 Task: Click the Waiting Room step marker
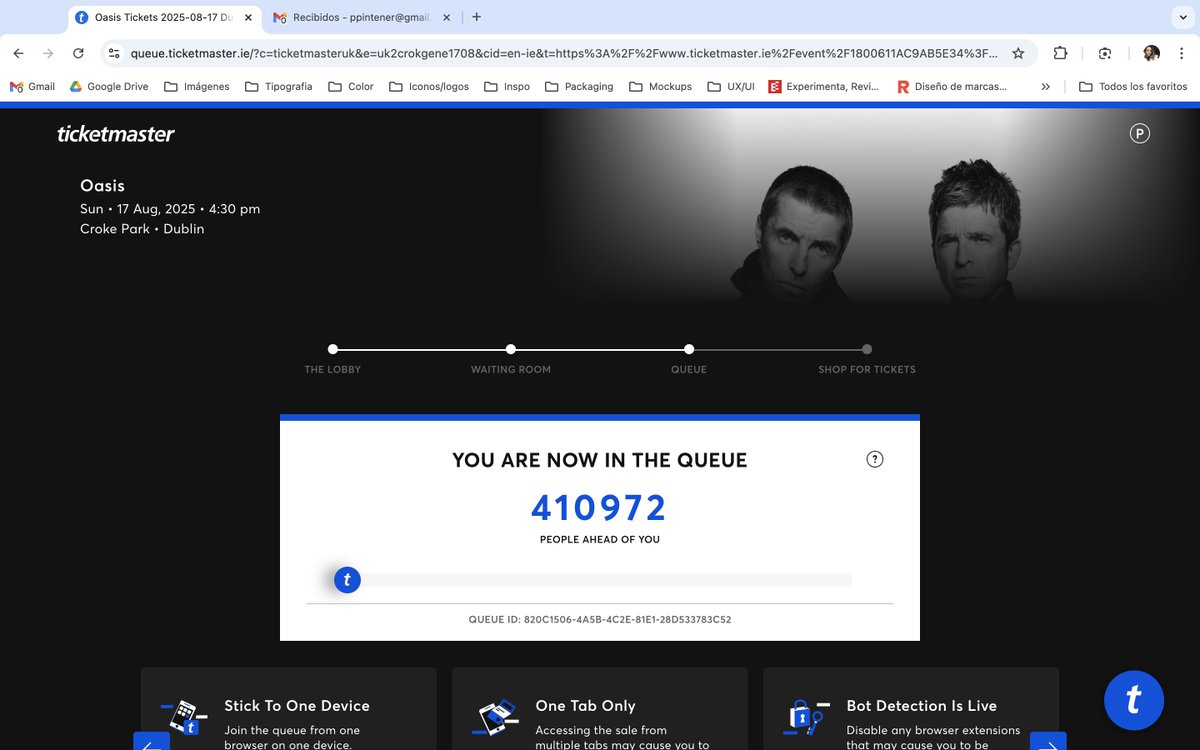click(511, 349)
